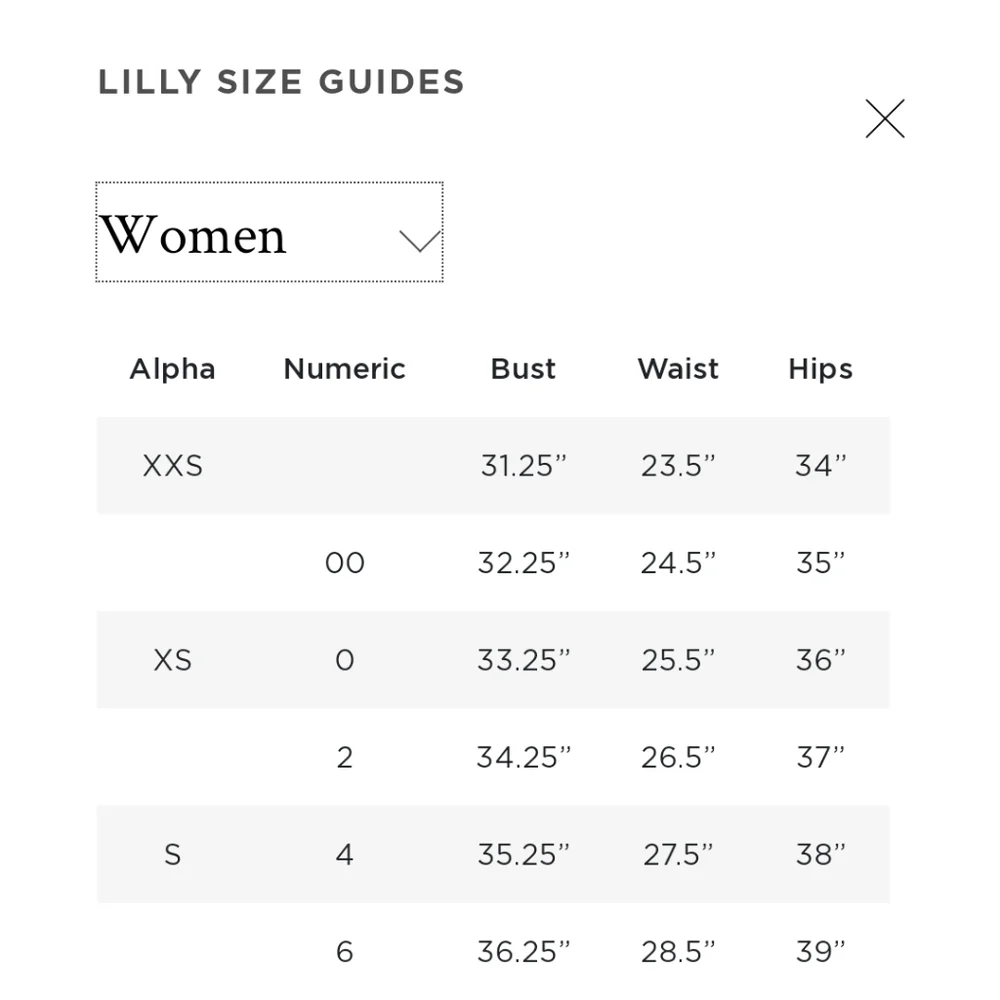Select the Alpha column header
This screenshot has height=1000, width=1000.
(172, 369)
